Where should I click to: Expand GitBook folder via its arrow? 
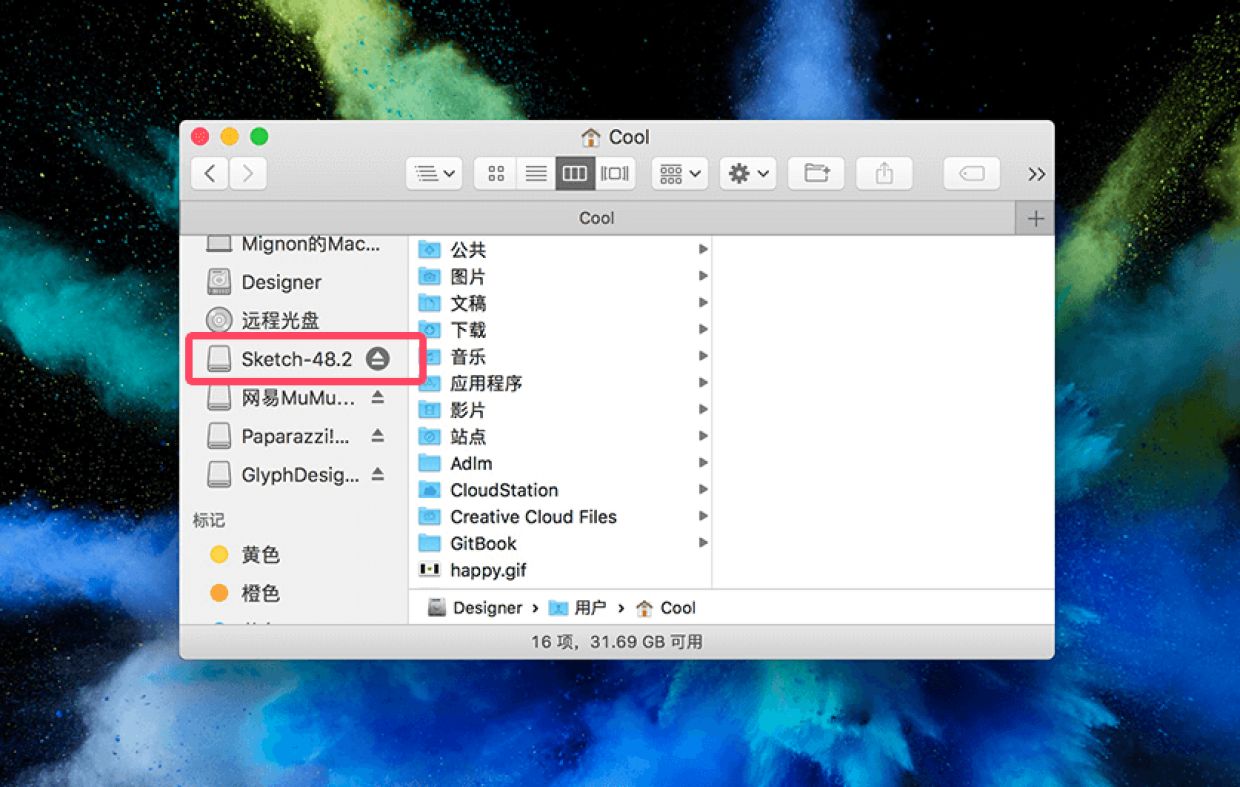tap(703, 543)
